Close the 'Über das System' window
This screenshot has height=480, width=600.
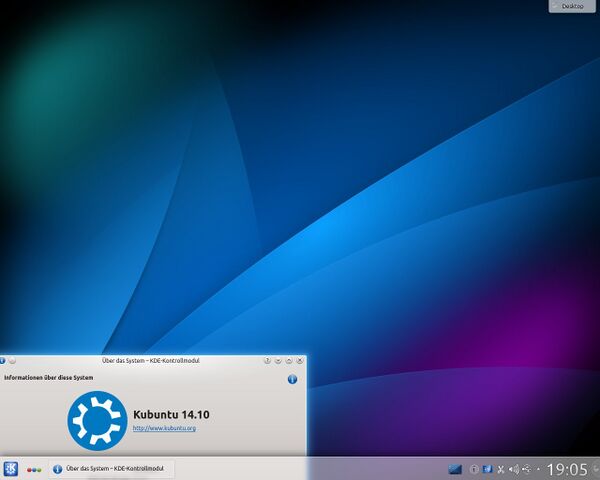click(300, 360)
